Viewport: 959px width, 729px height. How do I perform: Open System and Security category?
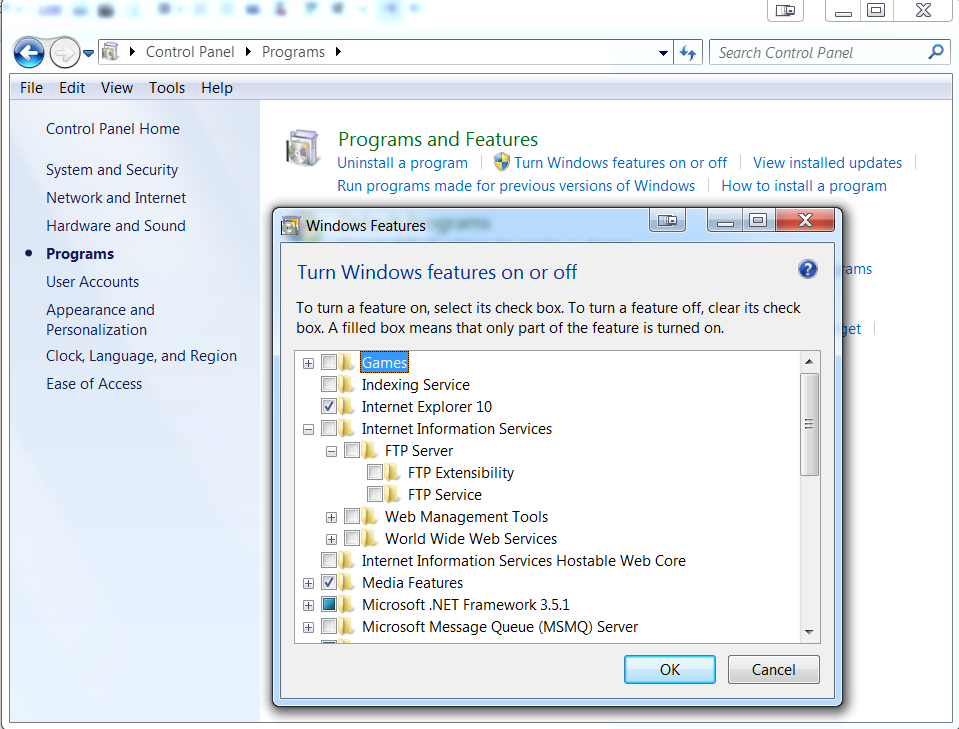tap(112, 170)
